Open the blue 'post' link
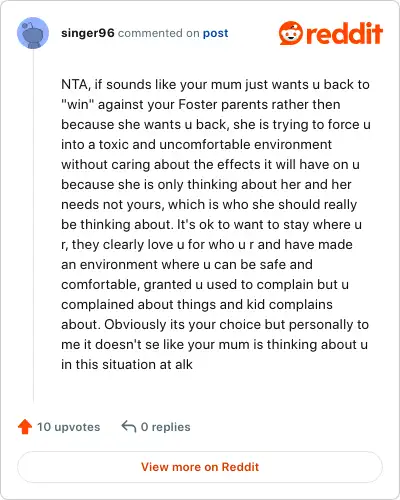Image resolution: width=400 pixels, height=500 pixels. pos(216,33)
